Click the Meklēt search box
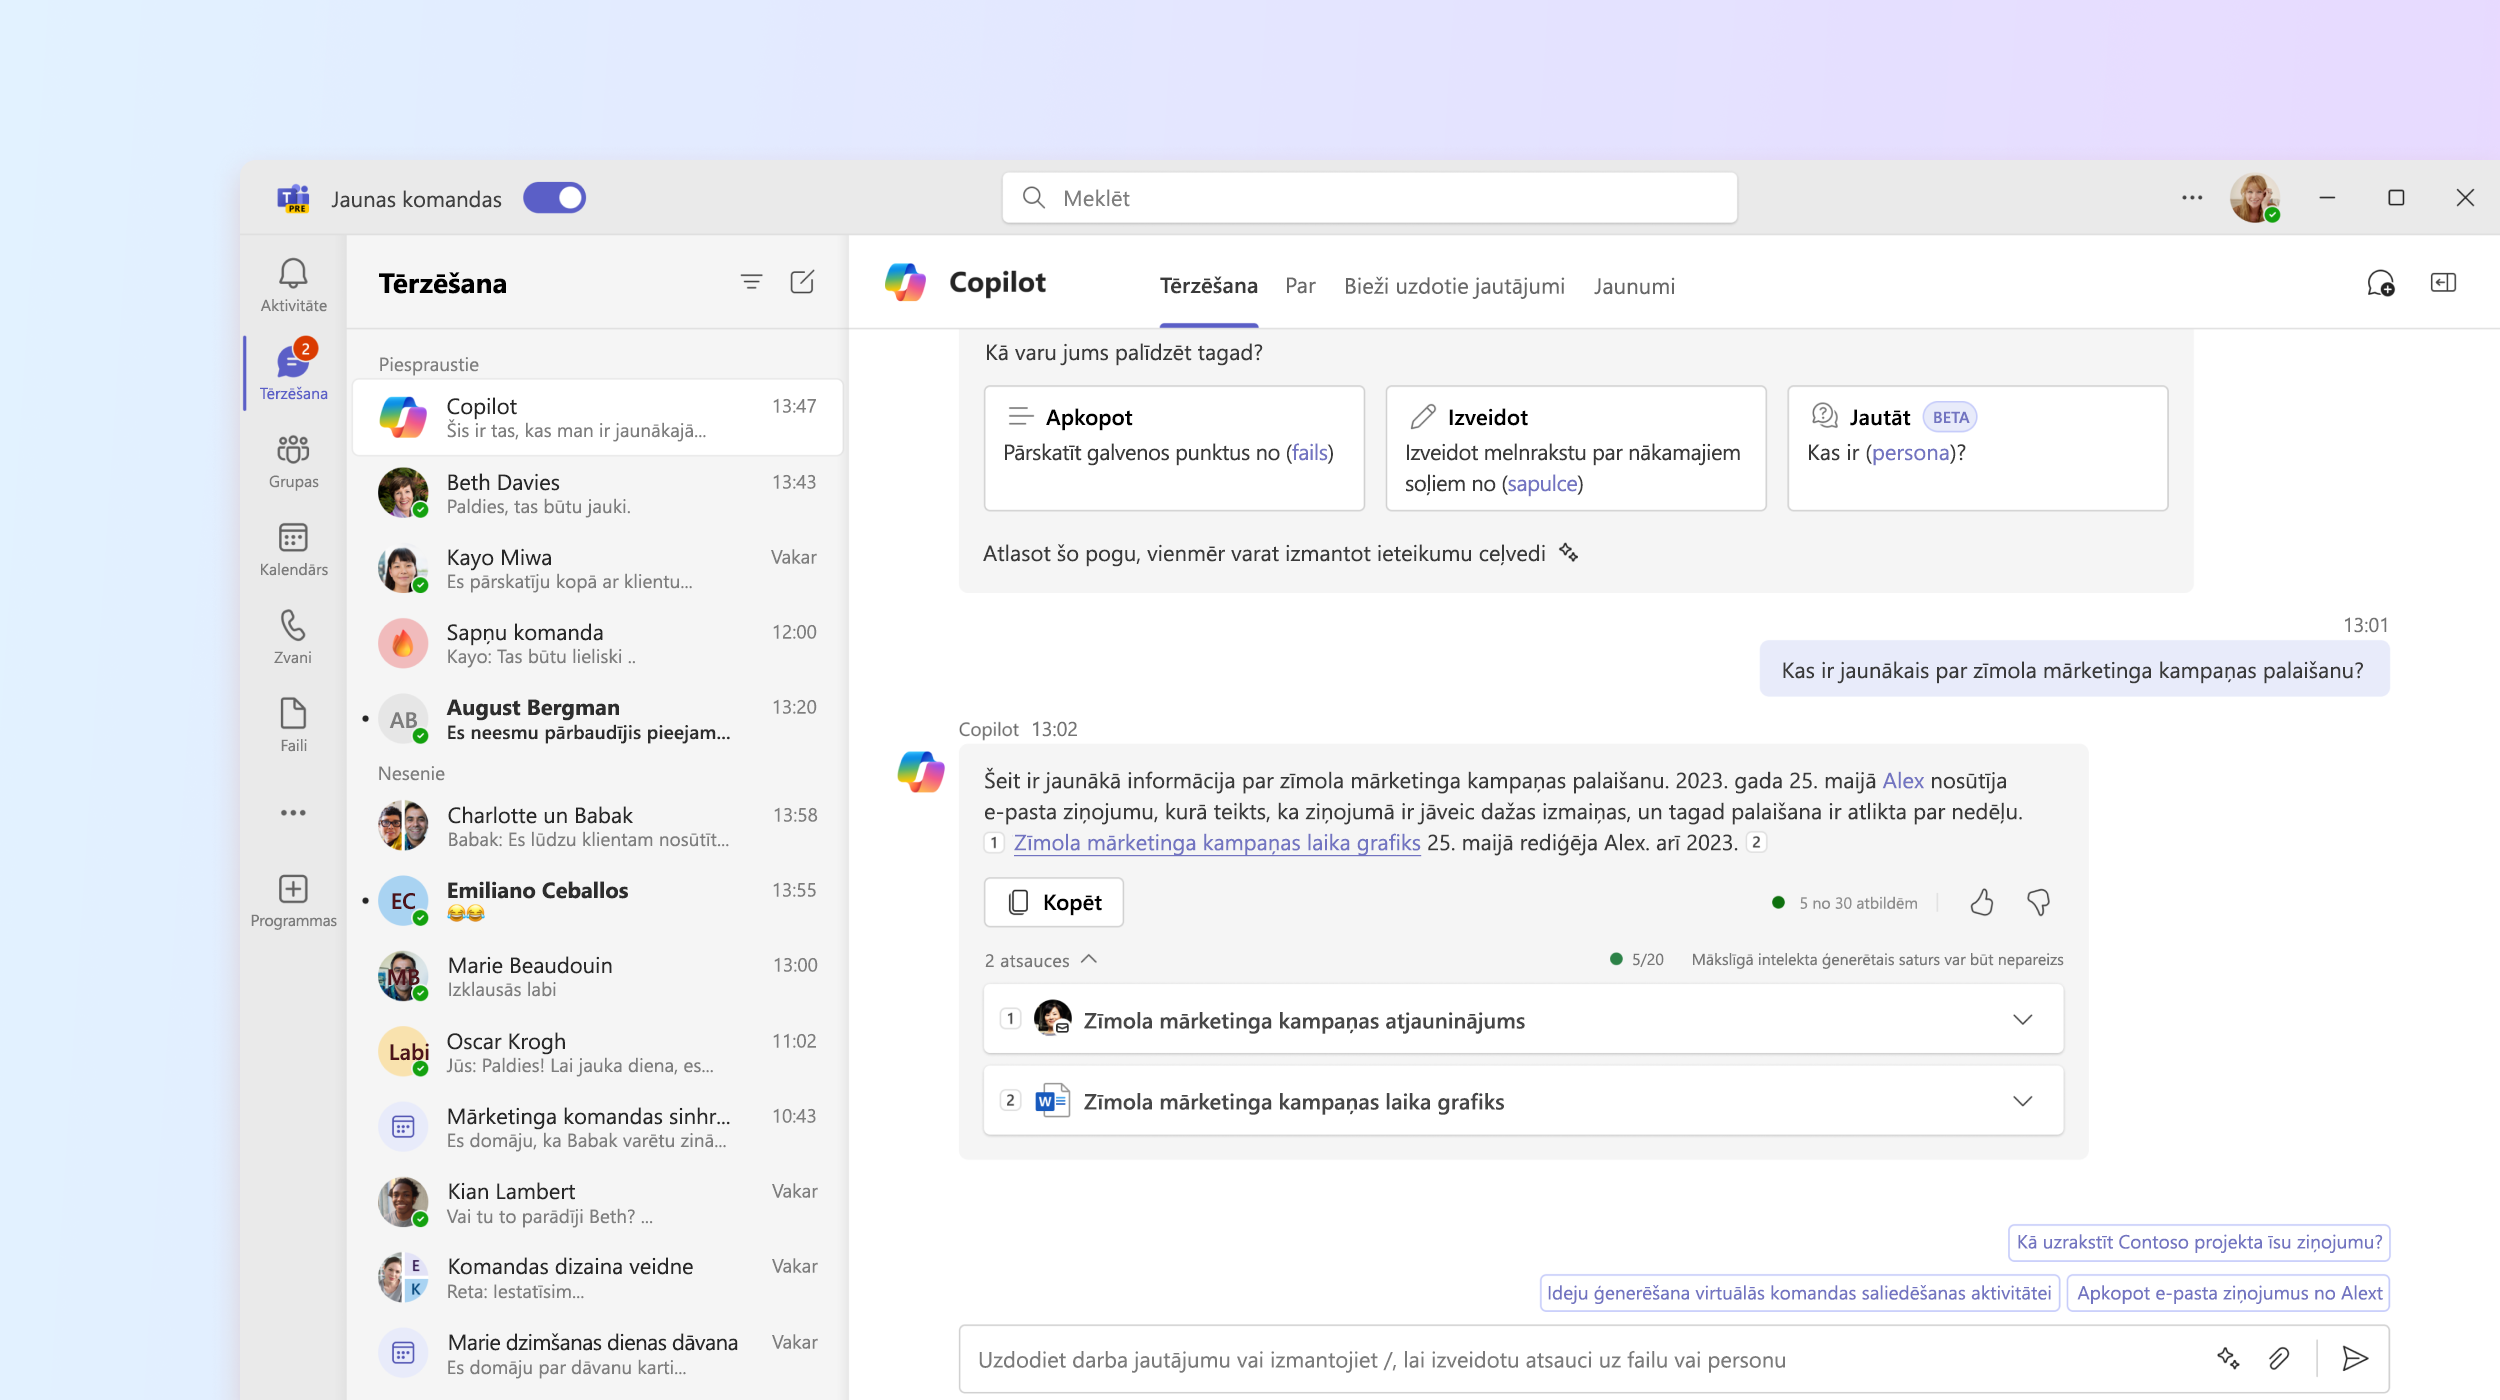This screenshot has height=1400, width=2500. (1369, 198)
